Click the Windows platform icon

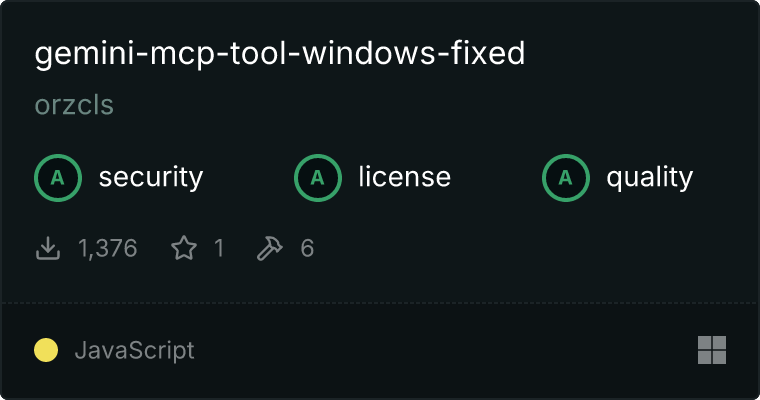point(712,350)
